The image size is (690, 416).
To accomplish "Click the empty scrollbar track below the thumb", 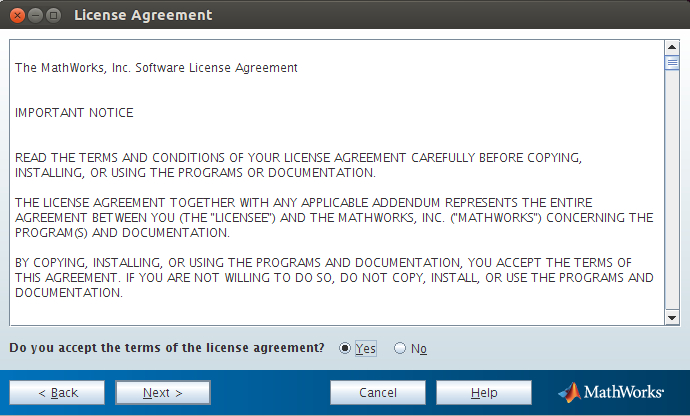I will tap(672, 200).
